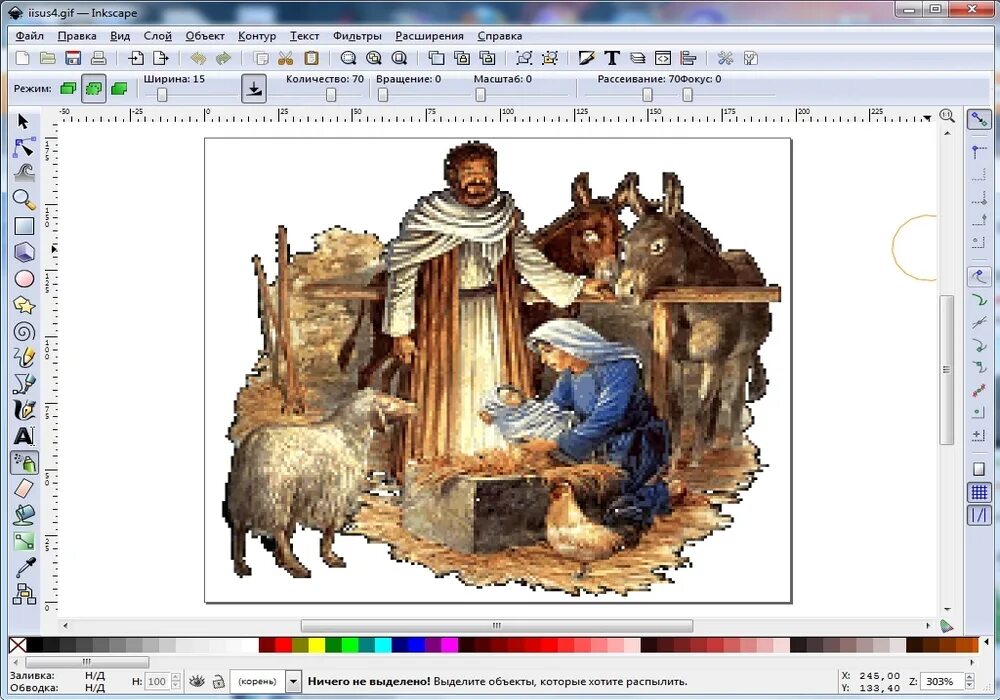Open Align and Distribute icon
Image resolution: width=1000 pixels, height=700 pixels.
coord(688,58)
